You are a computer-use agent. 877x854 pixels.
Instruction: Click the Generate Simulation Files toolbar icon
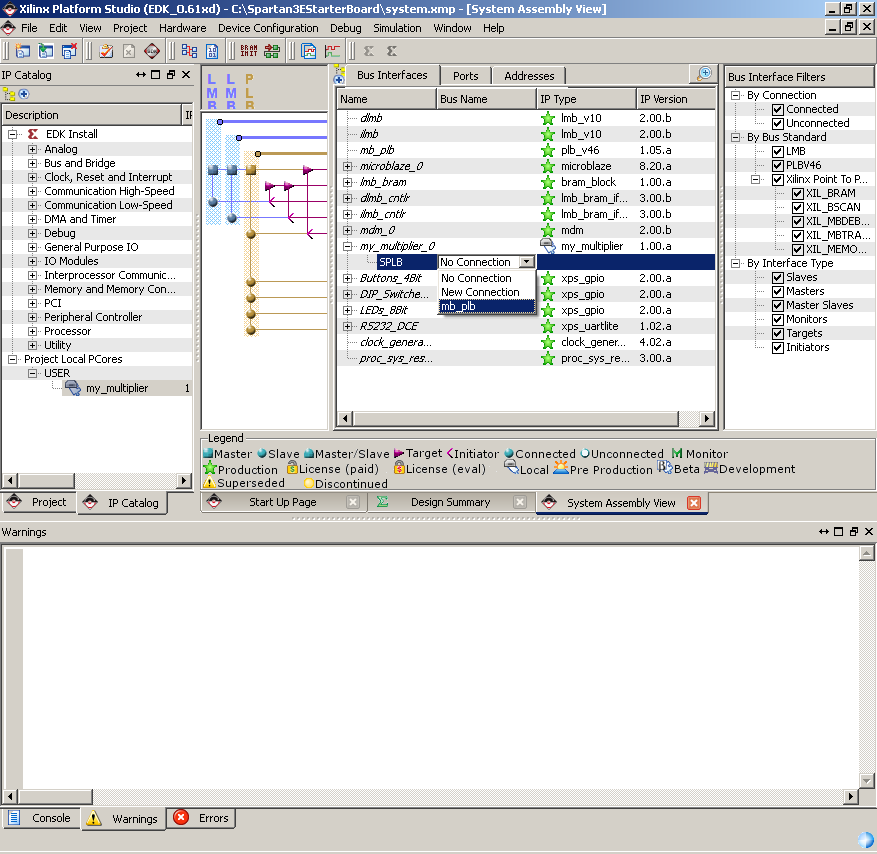click(x=308, y=51)
